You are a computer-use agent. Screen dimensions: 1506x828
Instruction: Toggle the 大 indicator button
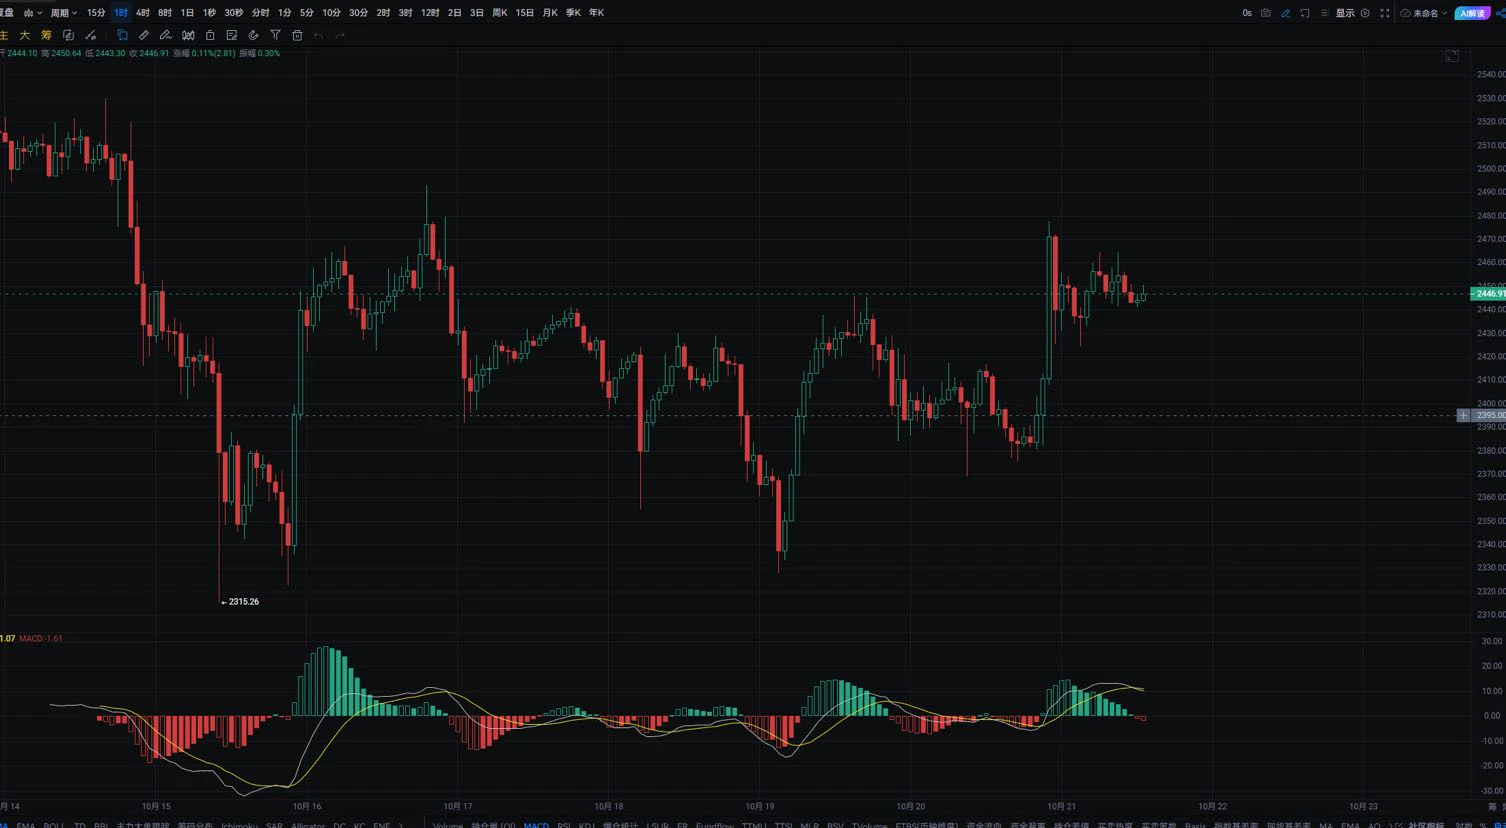[x=25, y=35]
